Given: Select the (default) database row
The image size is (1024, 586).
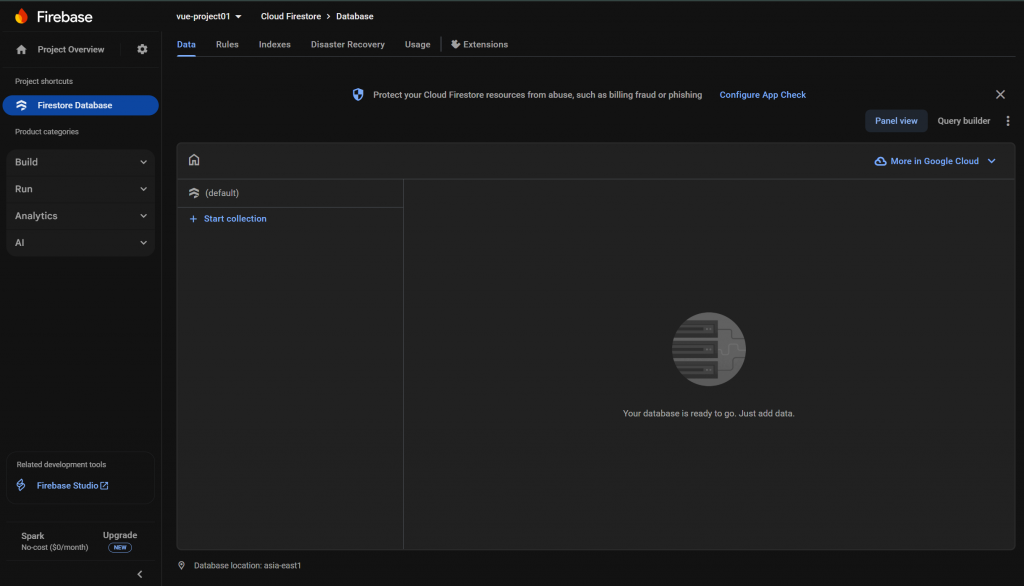Looking at the screenshot, I should (290, 193).
